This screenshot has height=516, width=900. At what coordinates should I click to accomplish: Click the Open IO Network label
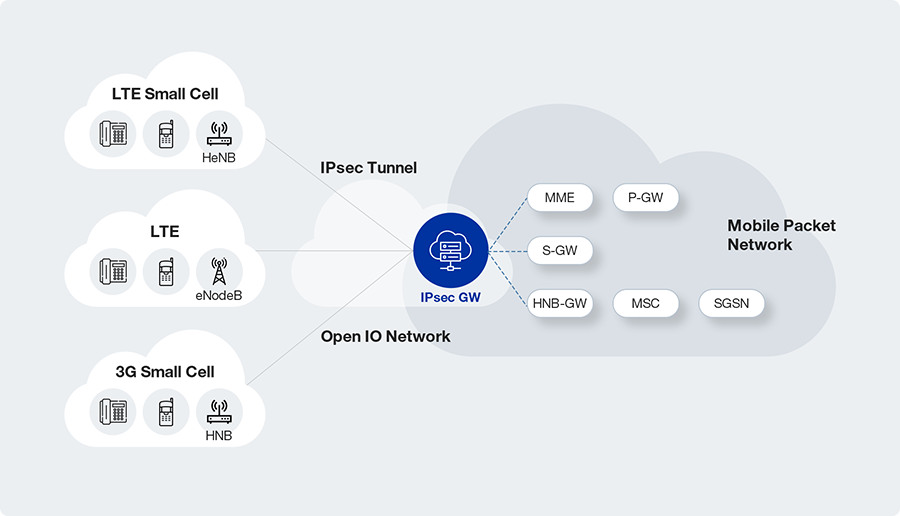tap(385, 336)
